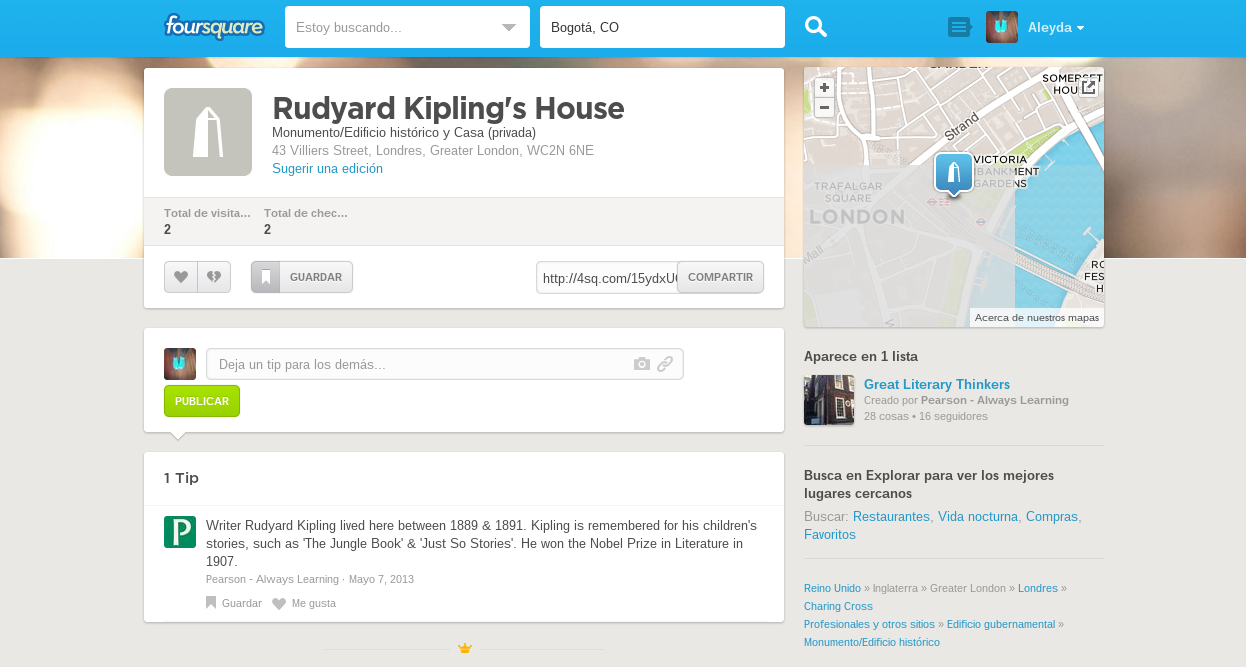1246x667 pixels.
Task: Open the 'Estoy buscando' dropdown arrow
Action: (509, 28)
